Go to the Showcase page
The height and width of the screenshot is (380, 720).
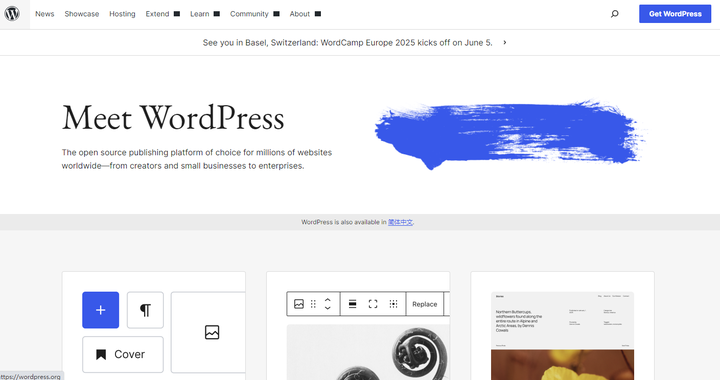coord(82,14)
